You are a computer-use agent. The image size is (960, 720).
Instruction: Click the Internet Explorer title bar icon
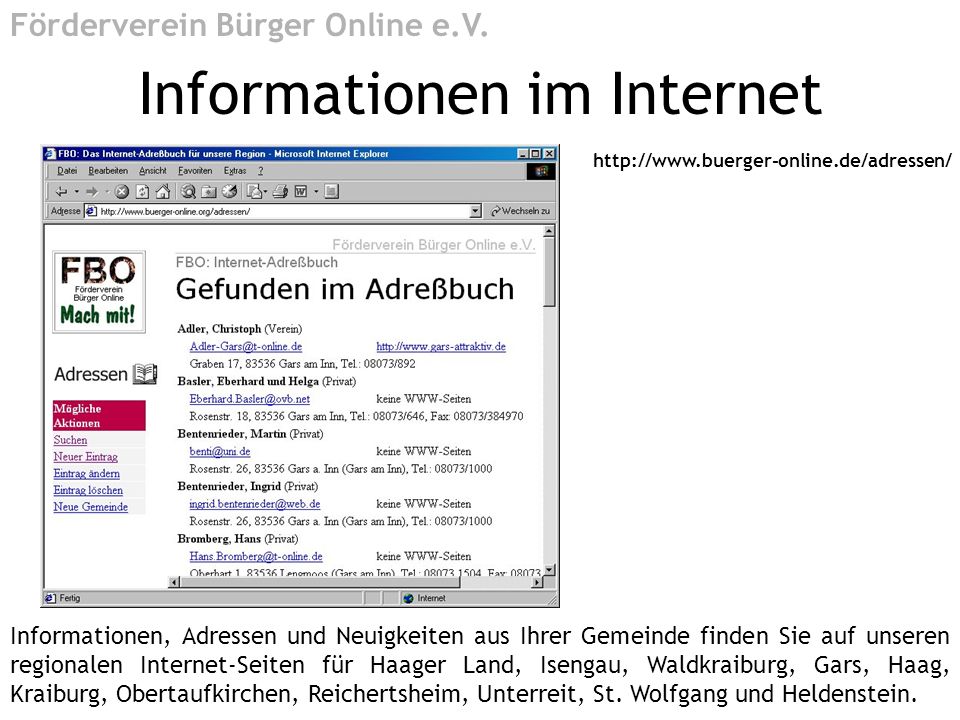[50, 154]
